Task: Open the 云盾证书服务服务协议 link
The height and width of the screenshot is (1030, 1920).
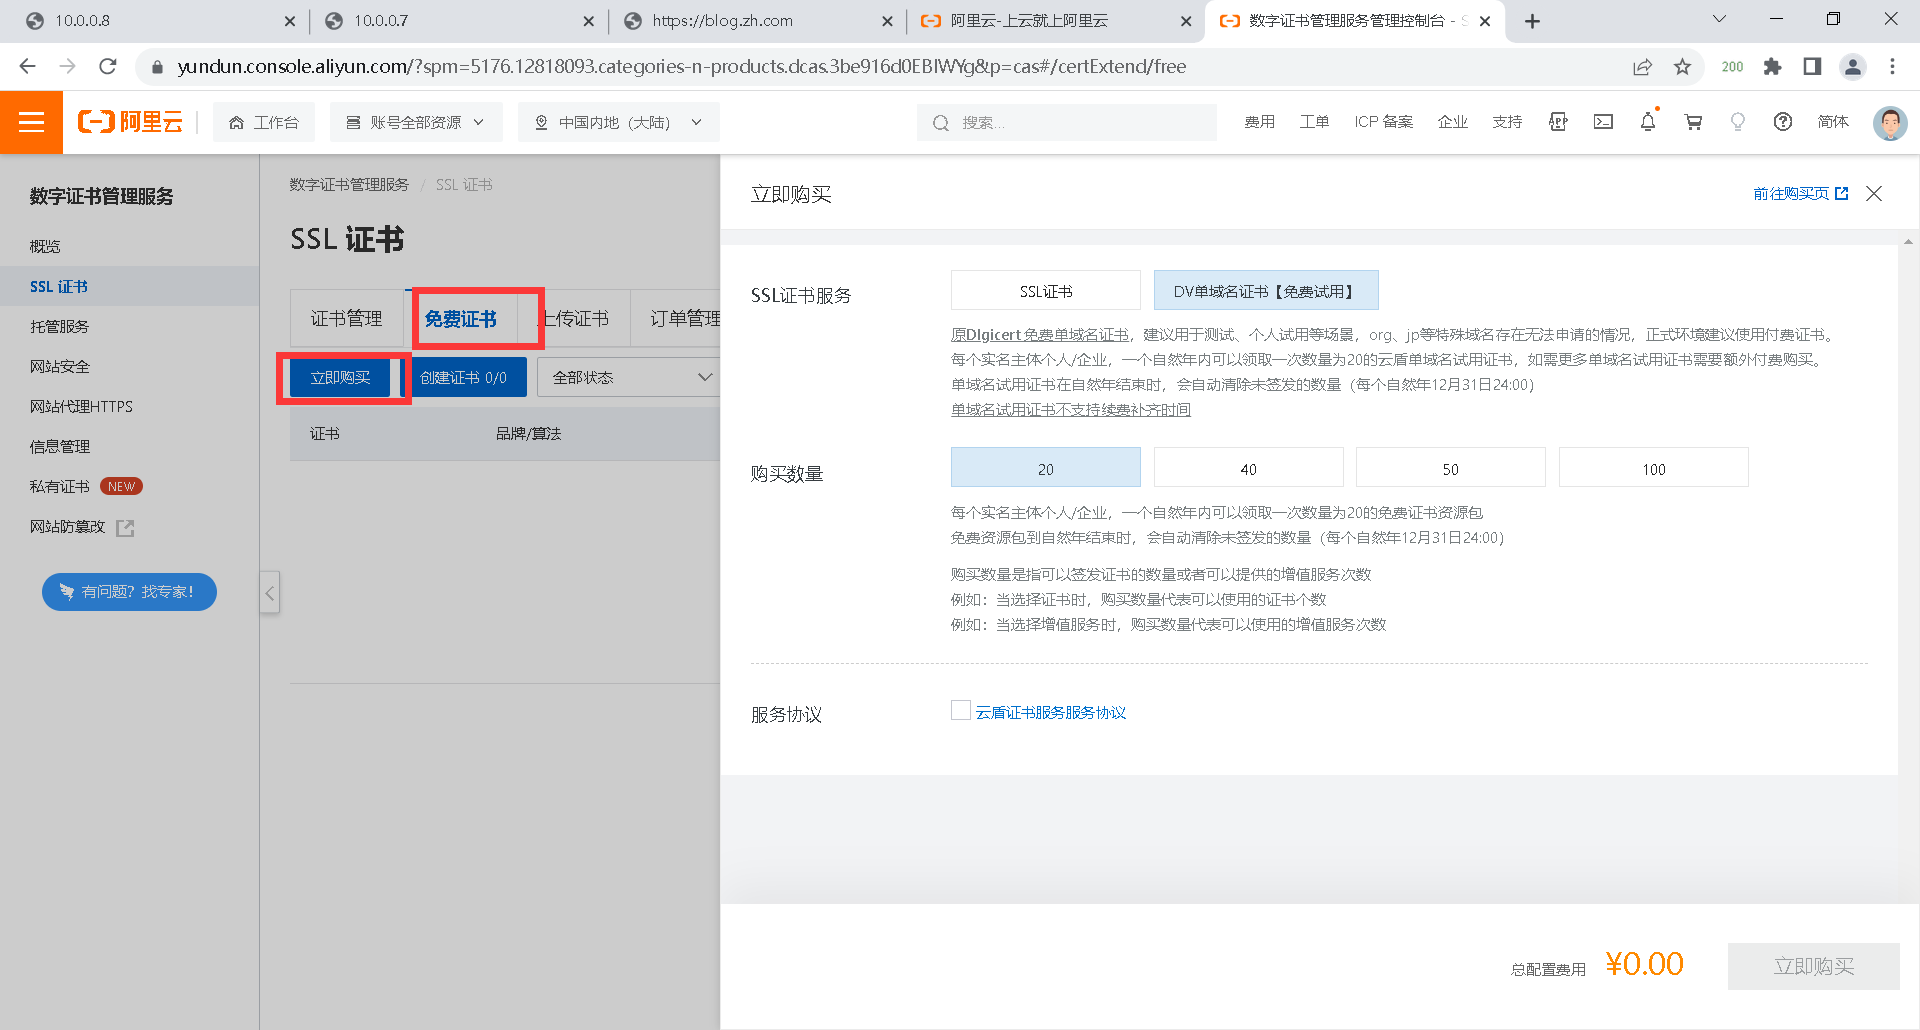Action: [1051, 712]
